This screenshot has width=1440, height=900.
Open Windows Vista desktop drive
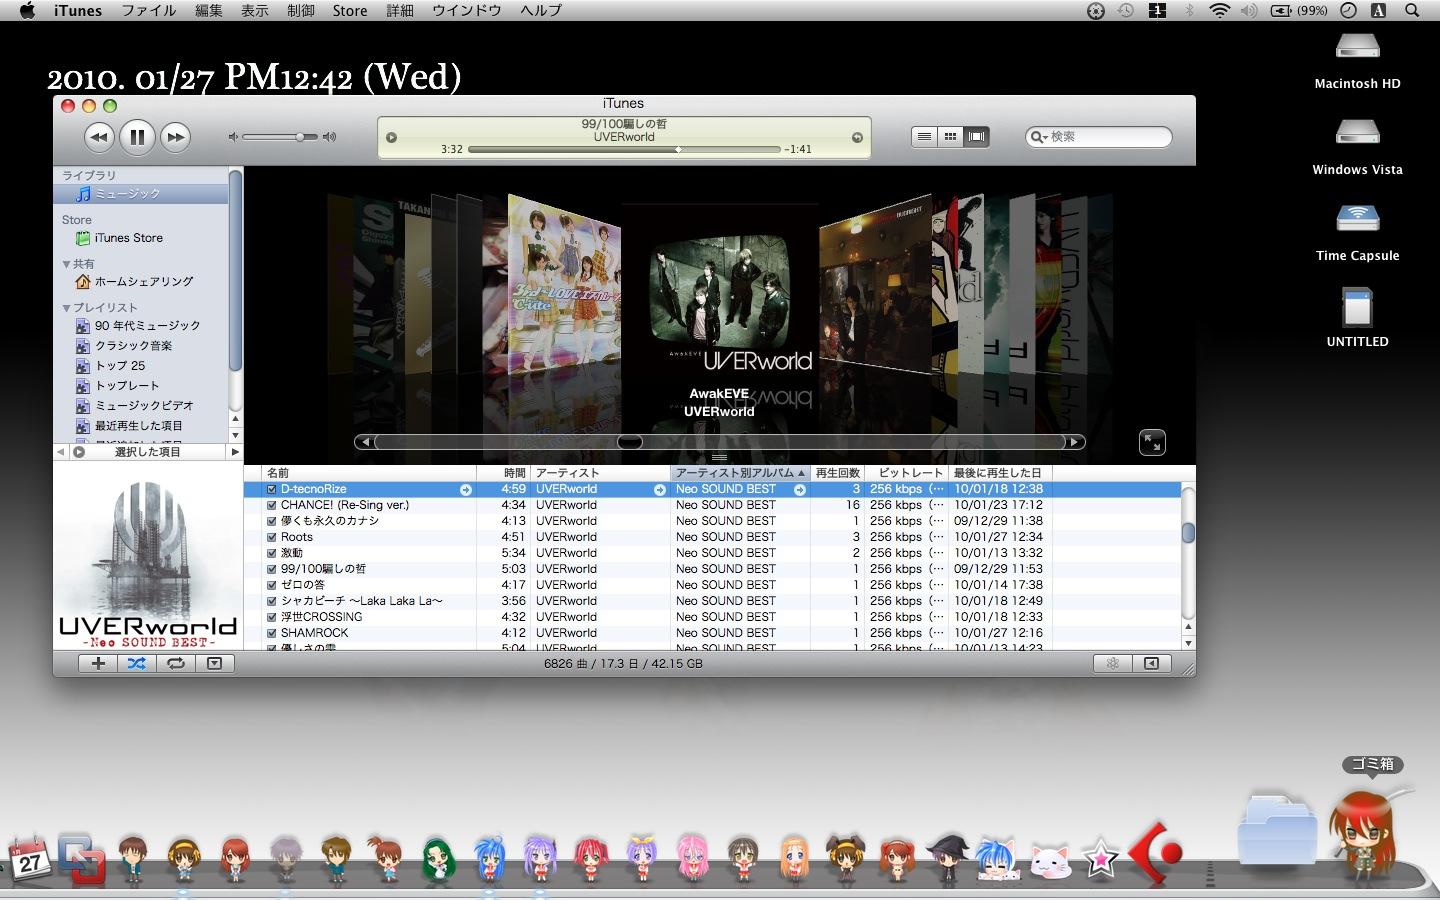[1357, 145]
